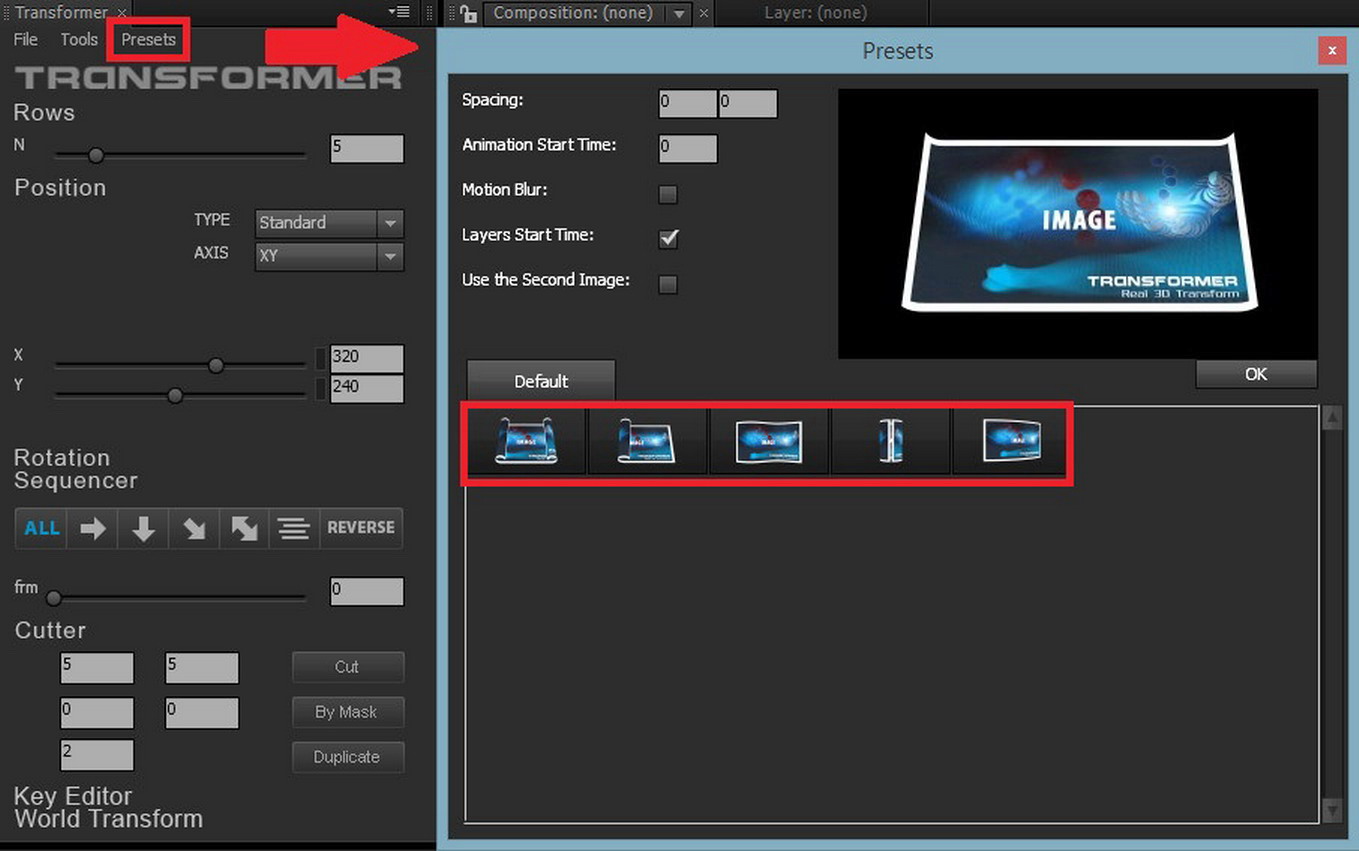Select the centered-lines sequencer mode
Image resolution: width=1359 pixels, height=851 pixels.
[x=294, y=528]
